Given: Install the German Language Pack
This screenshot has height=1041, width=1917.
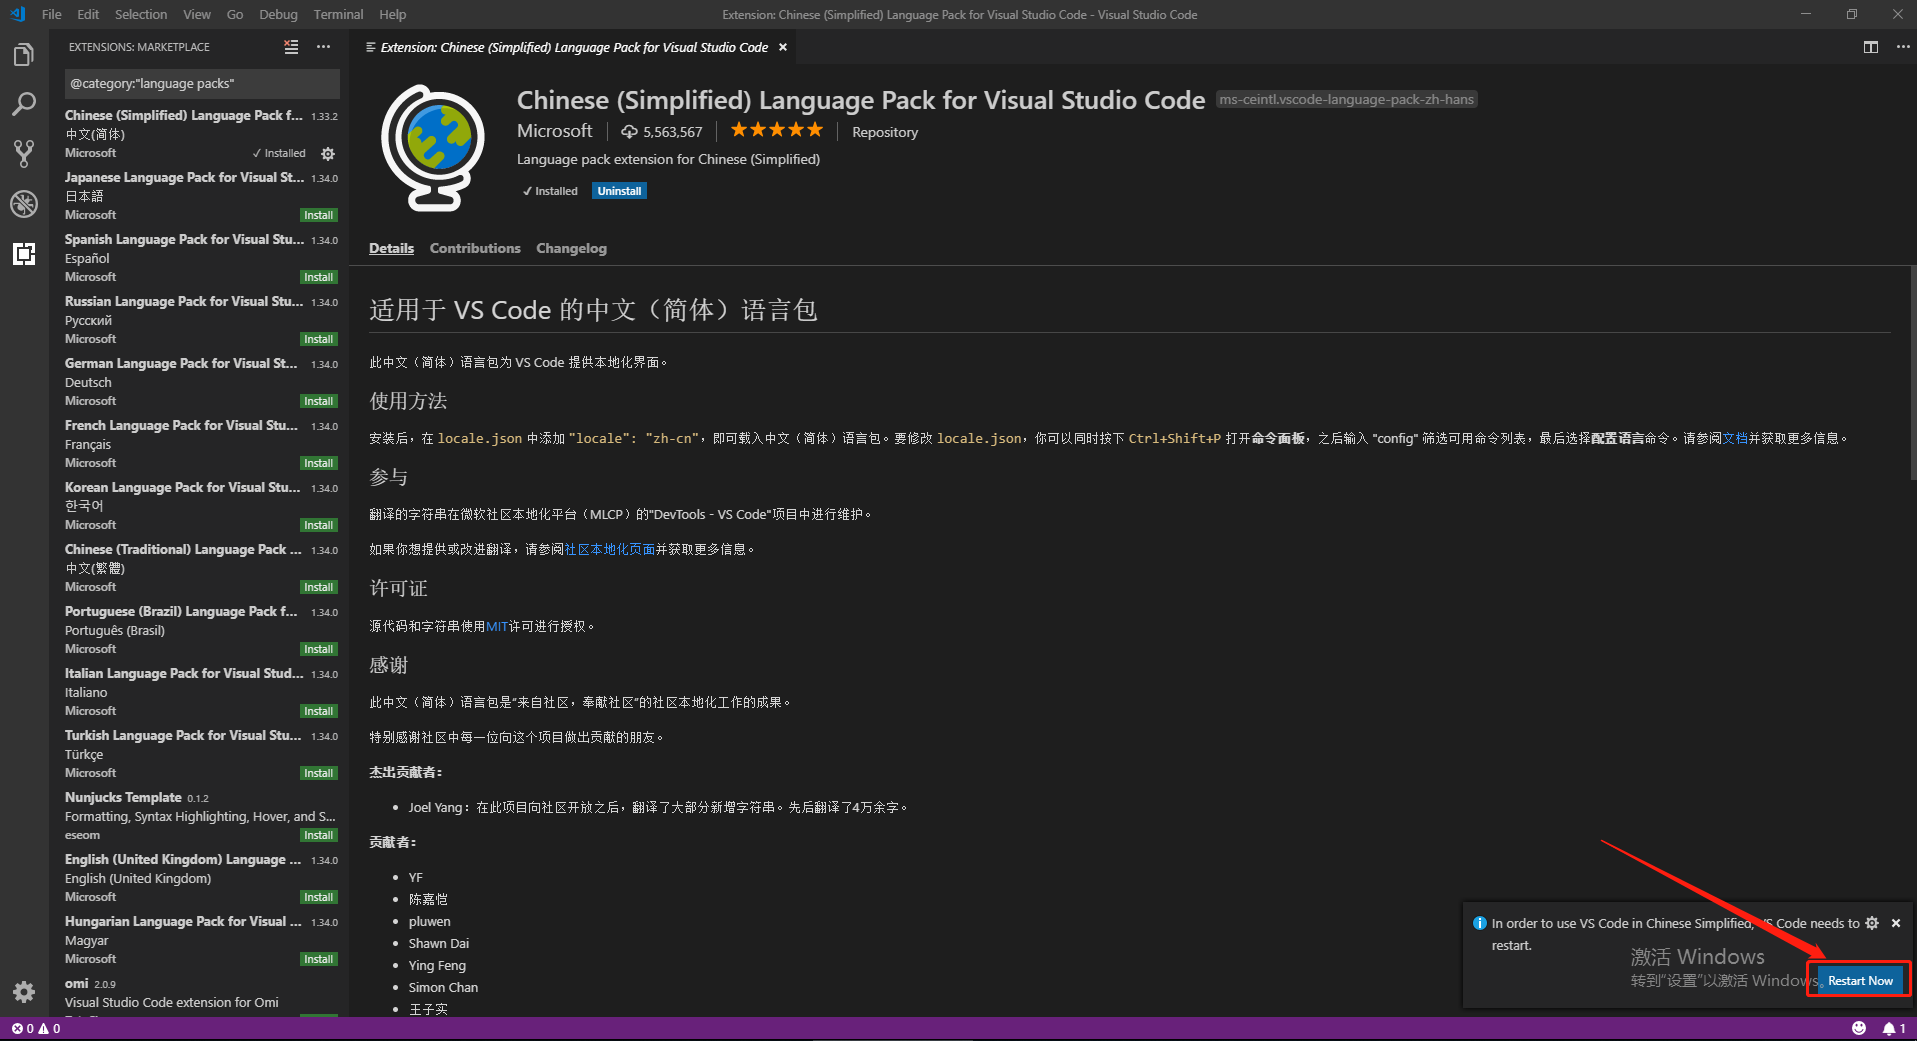Looking at the screenshot, I should pyautogui.click(x=319, y=402).
